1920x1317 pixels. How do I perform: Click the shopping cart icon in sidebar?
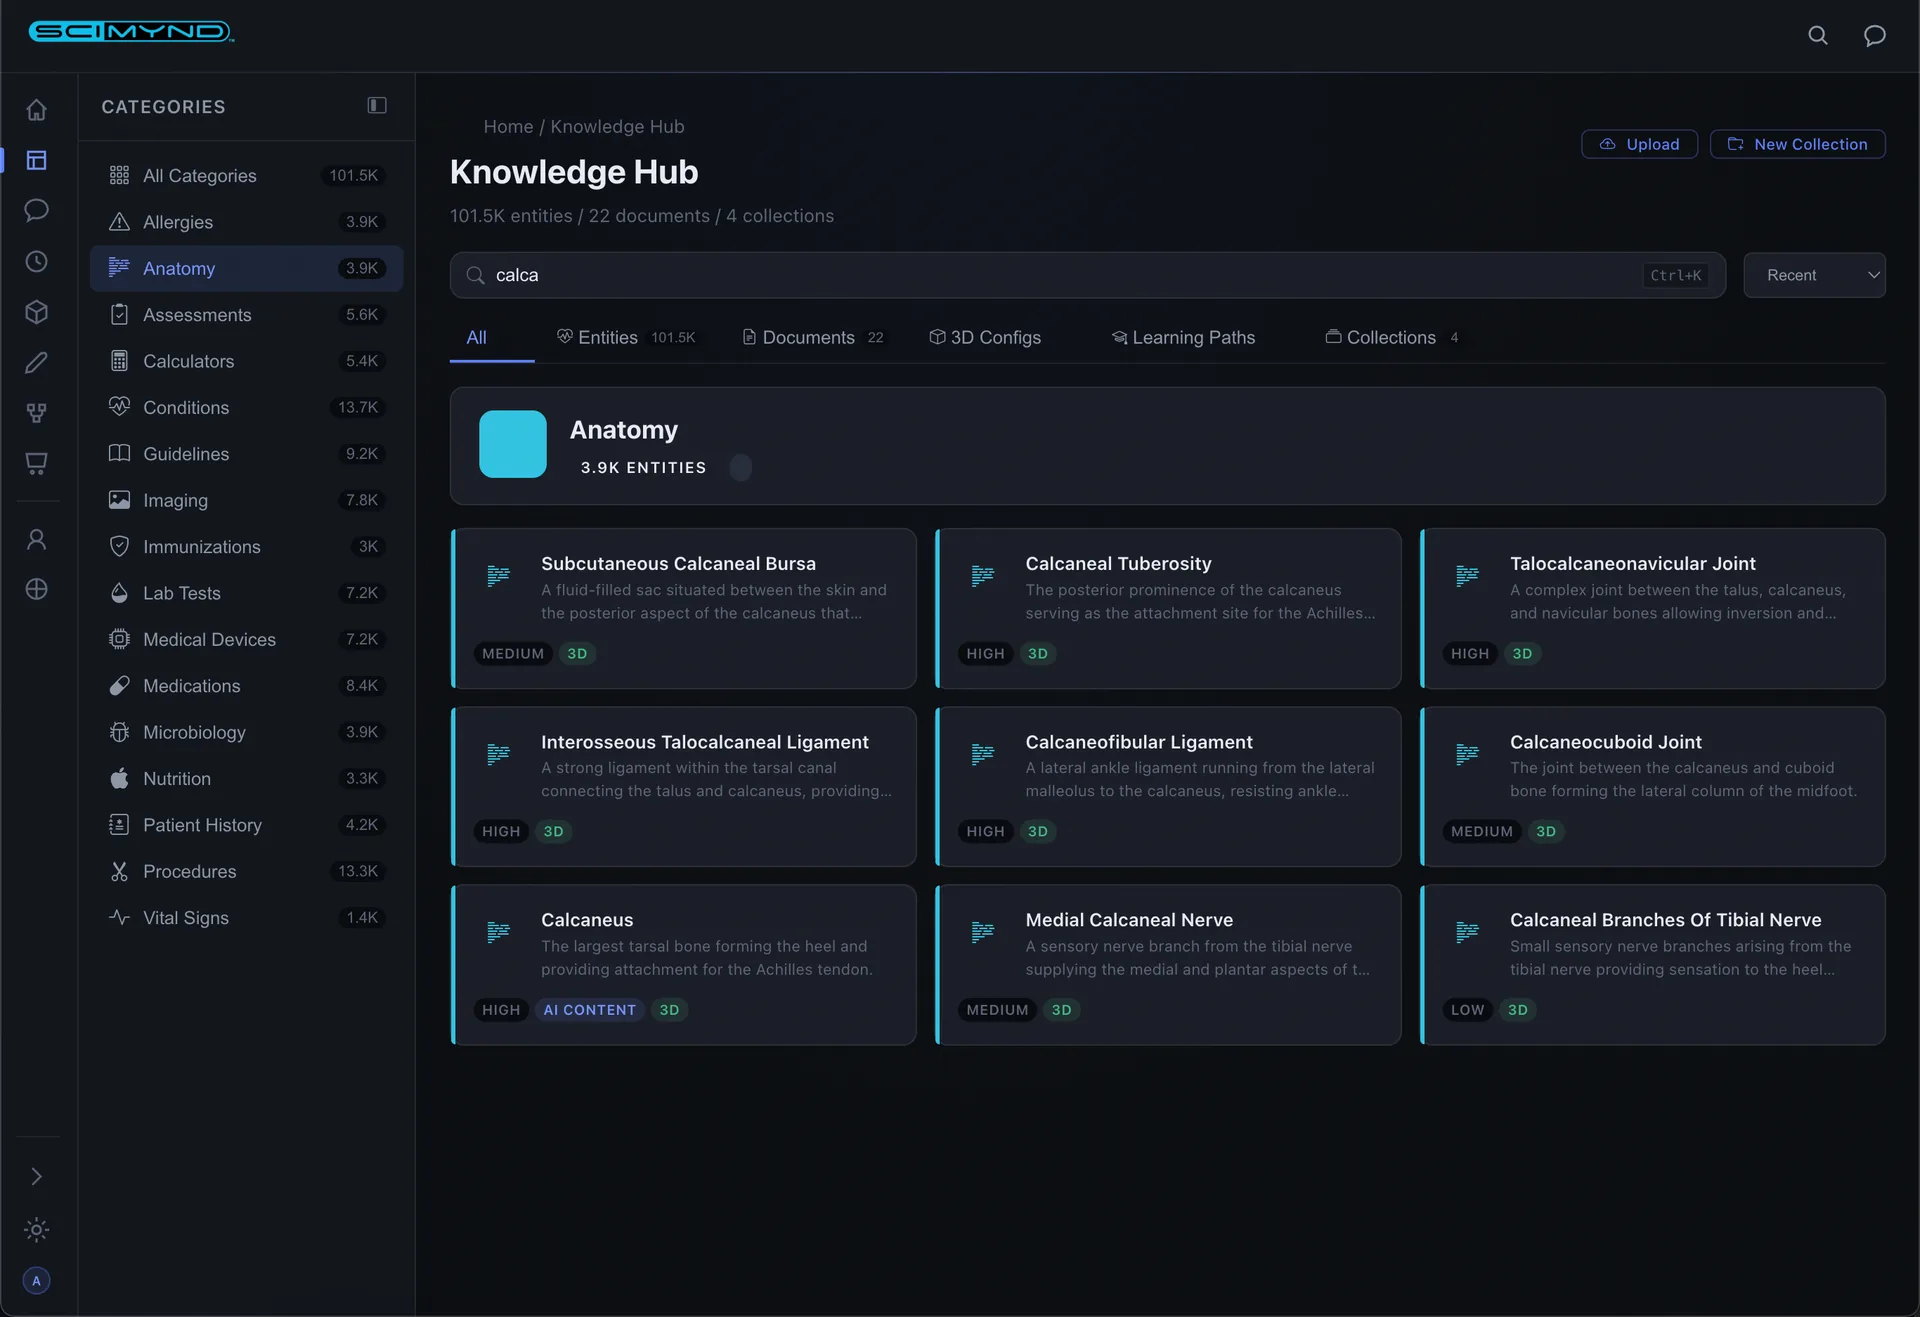tap(37, 464)
